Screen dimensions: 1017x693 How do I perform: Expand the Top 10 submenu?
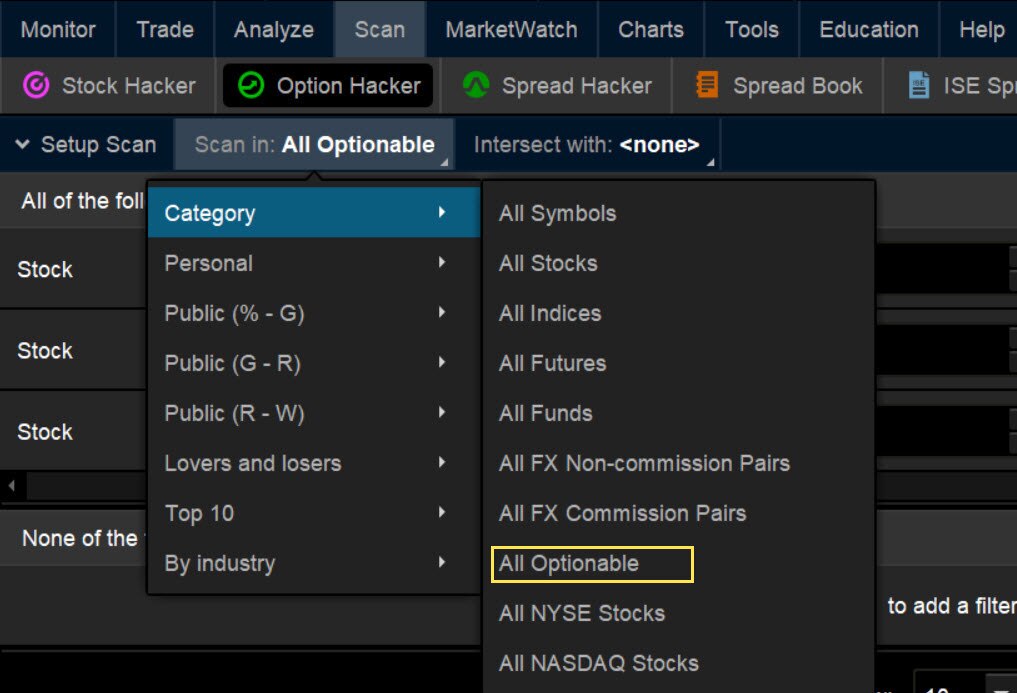point(314,513)
